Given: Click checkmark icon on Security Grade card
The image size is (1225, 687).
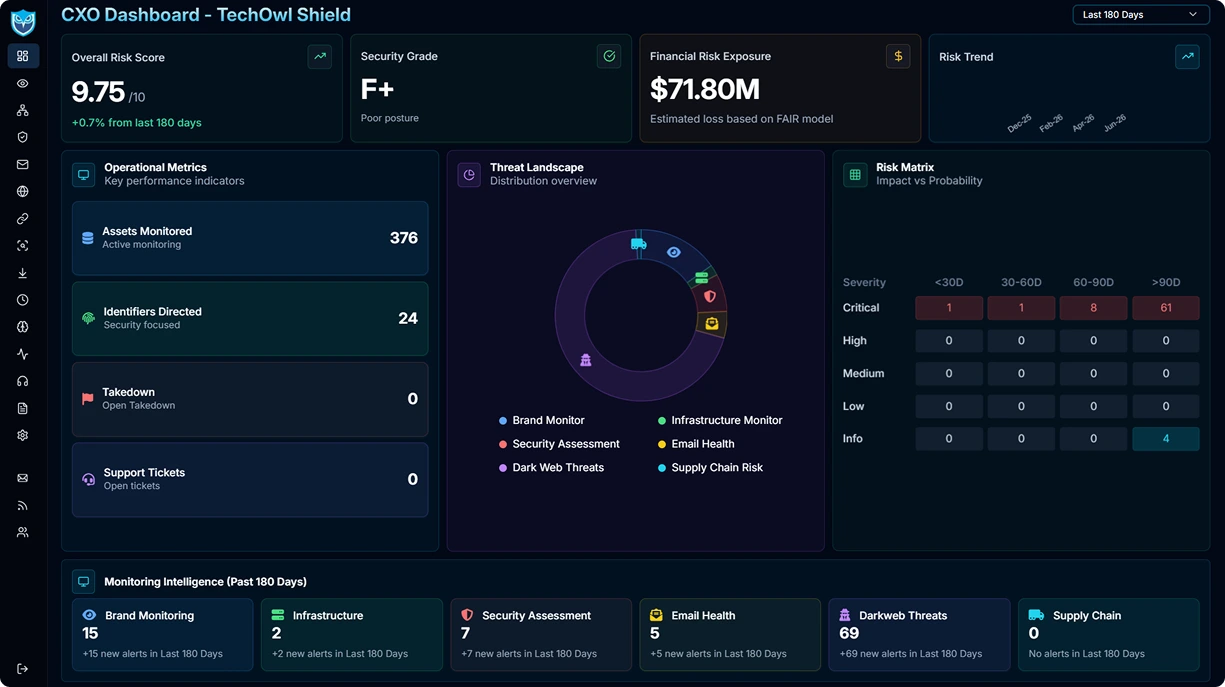Looking at the screenshot, I should point(609,56).
